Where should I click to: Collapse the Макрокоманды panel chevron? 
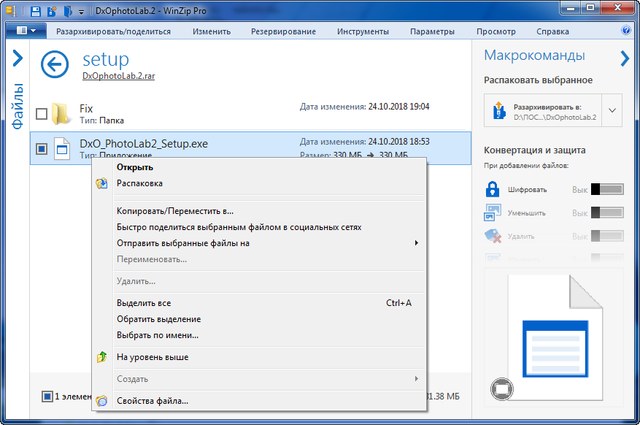[624, 58]
